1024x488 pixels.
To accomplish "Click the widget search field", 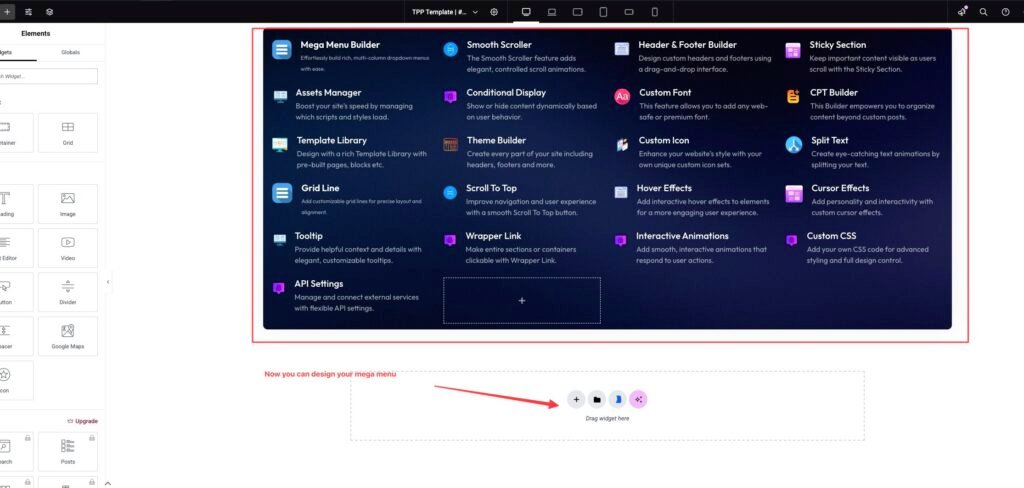I will click(x=48, y=76).
